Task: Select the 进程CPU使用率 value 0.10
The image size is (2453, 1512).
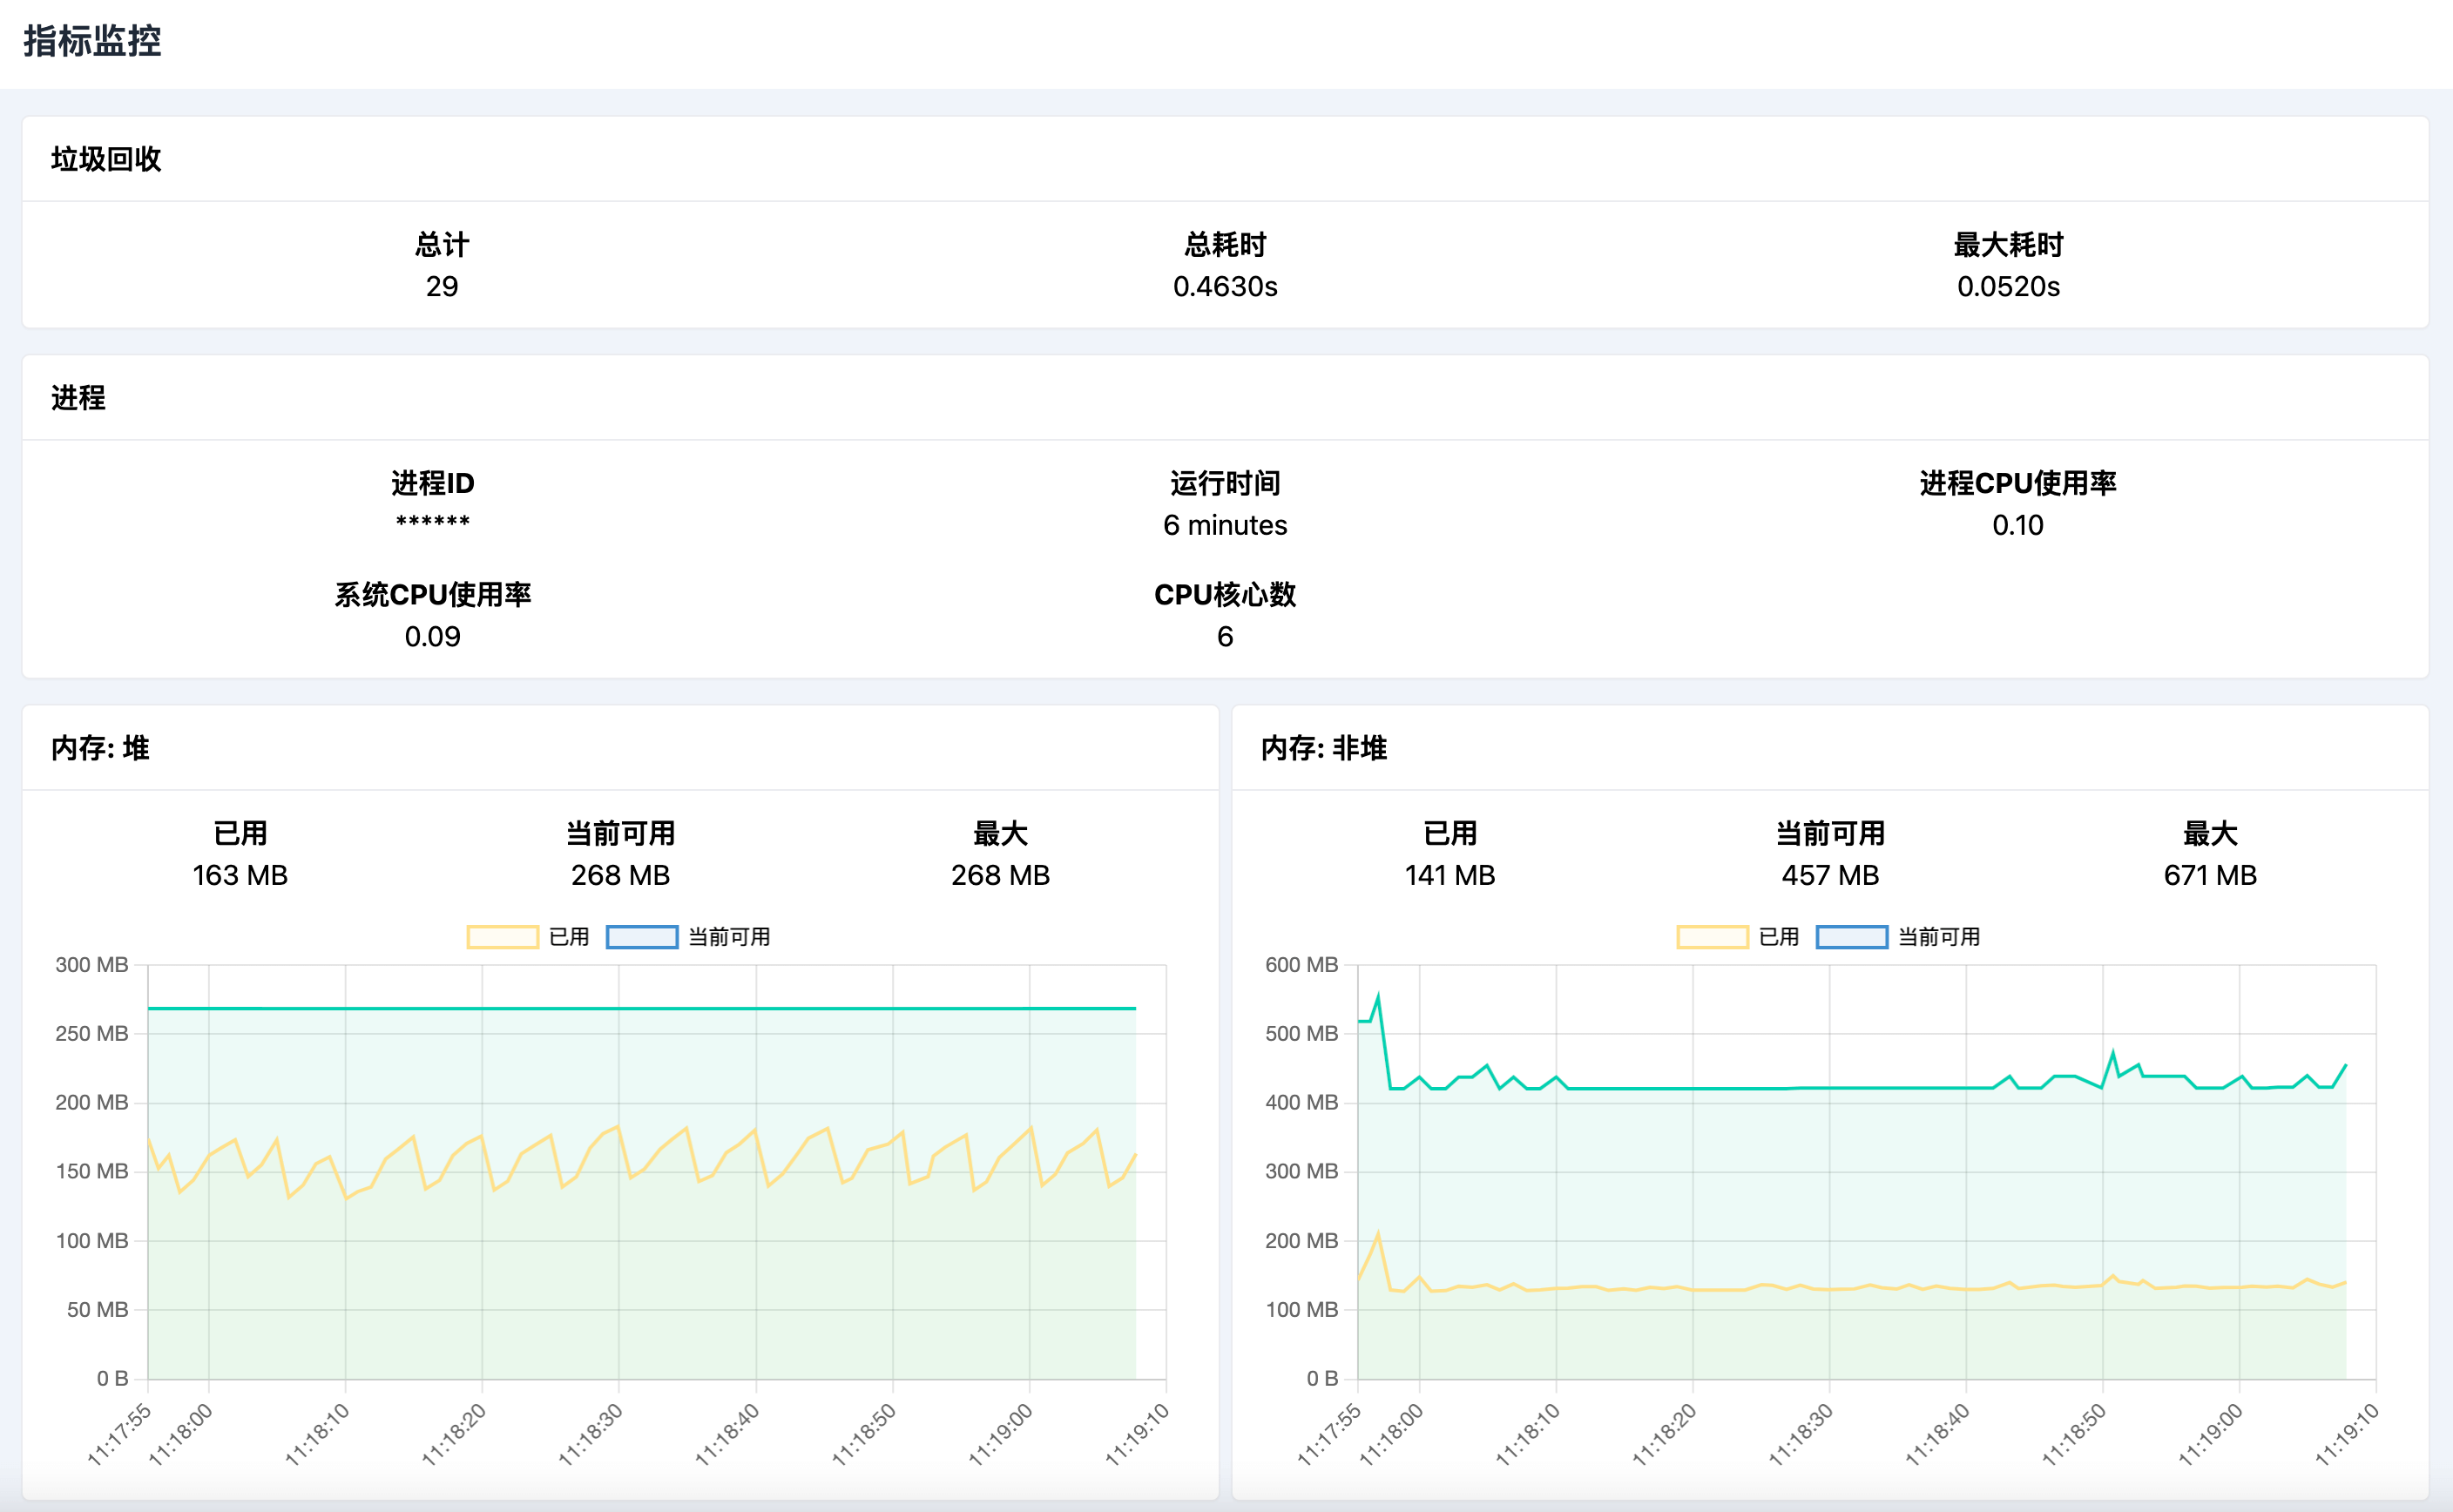Action: [x=2018, y=526]
